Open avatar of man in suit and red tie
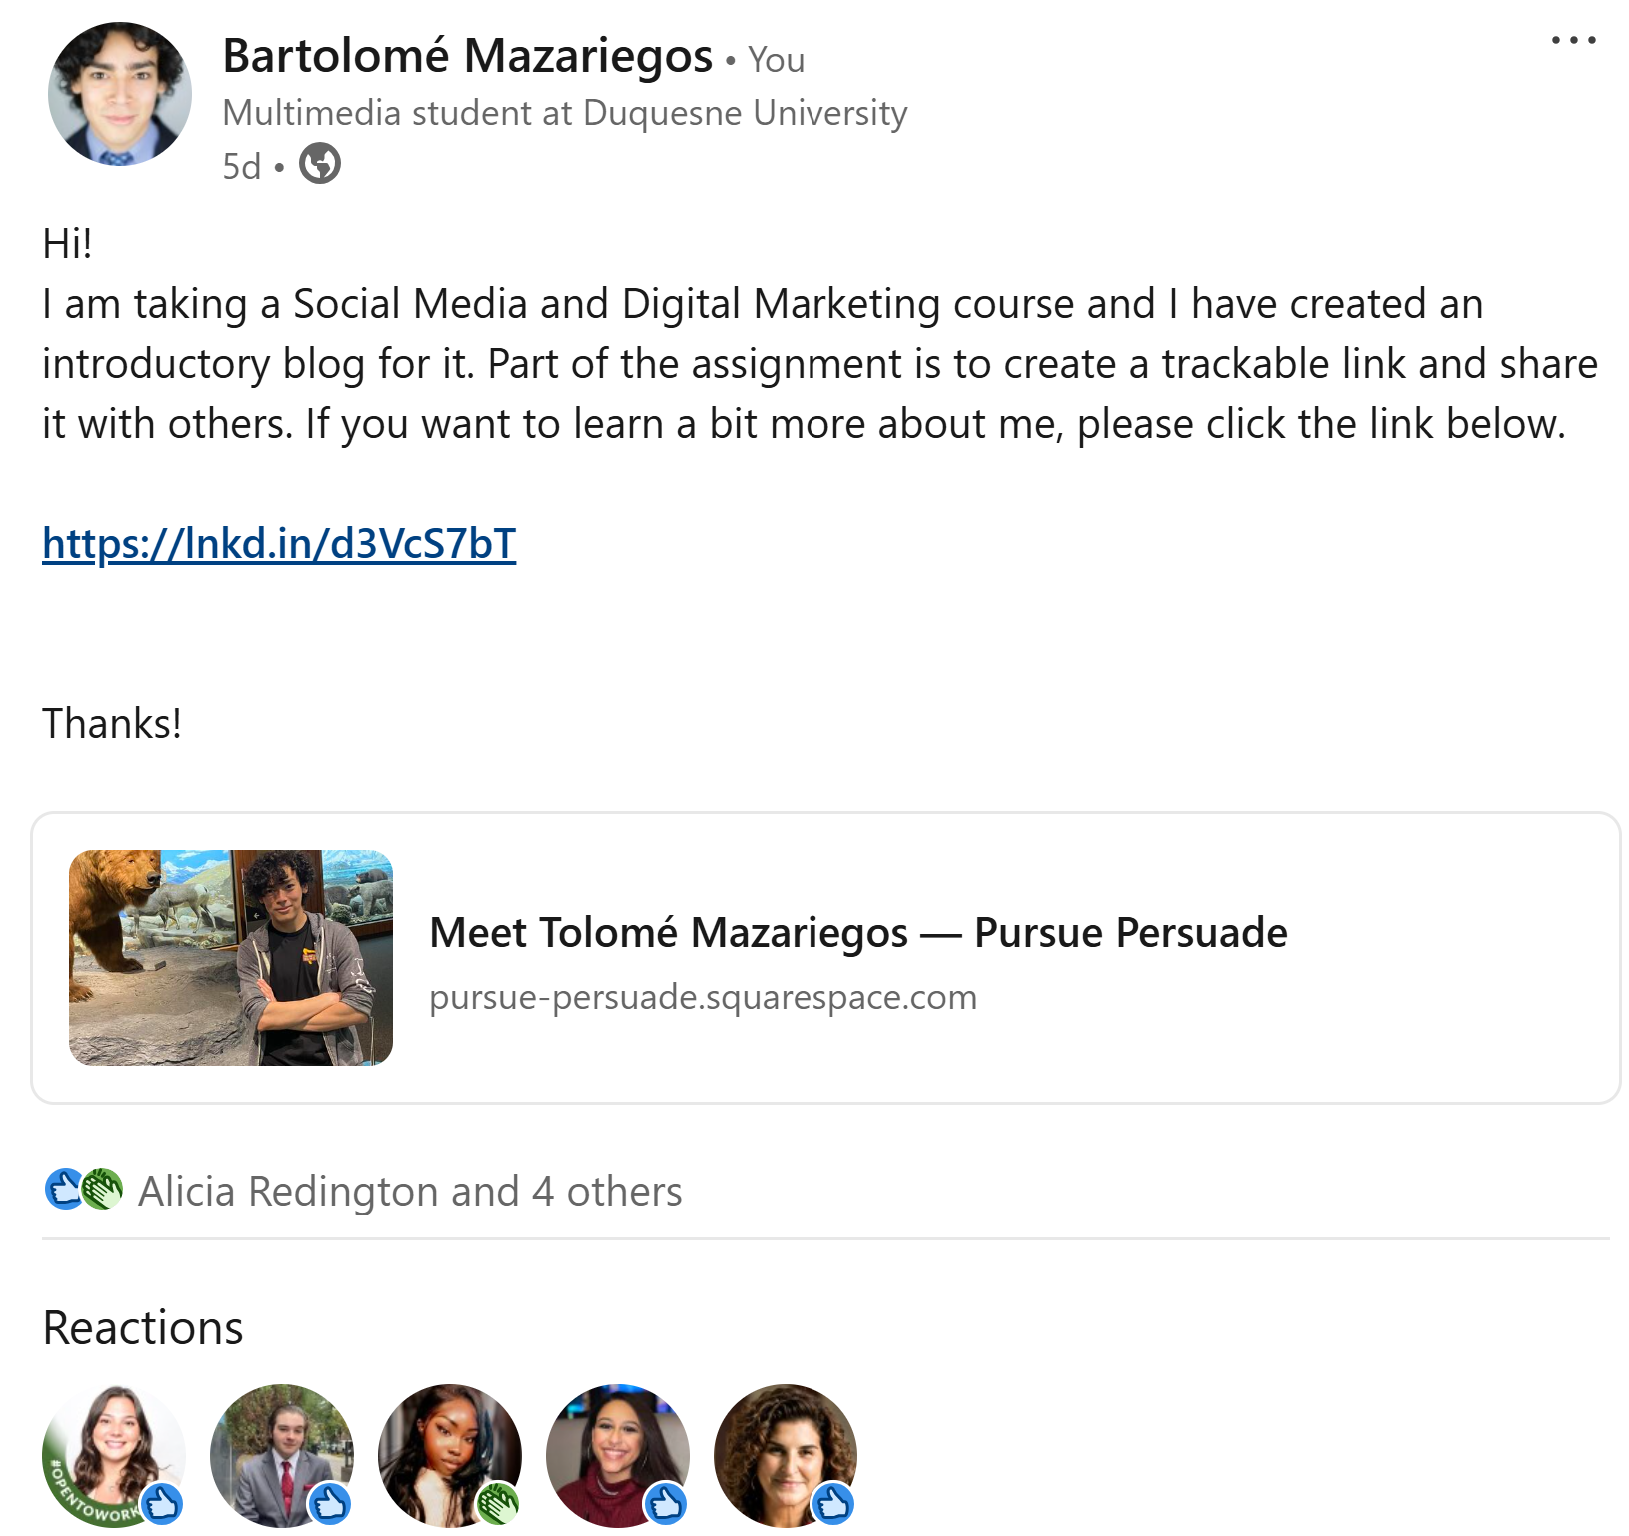1629x1536 pixels. coord(282,1456)
